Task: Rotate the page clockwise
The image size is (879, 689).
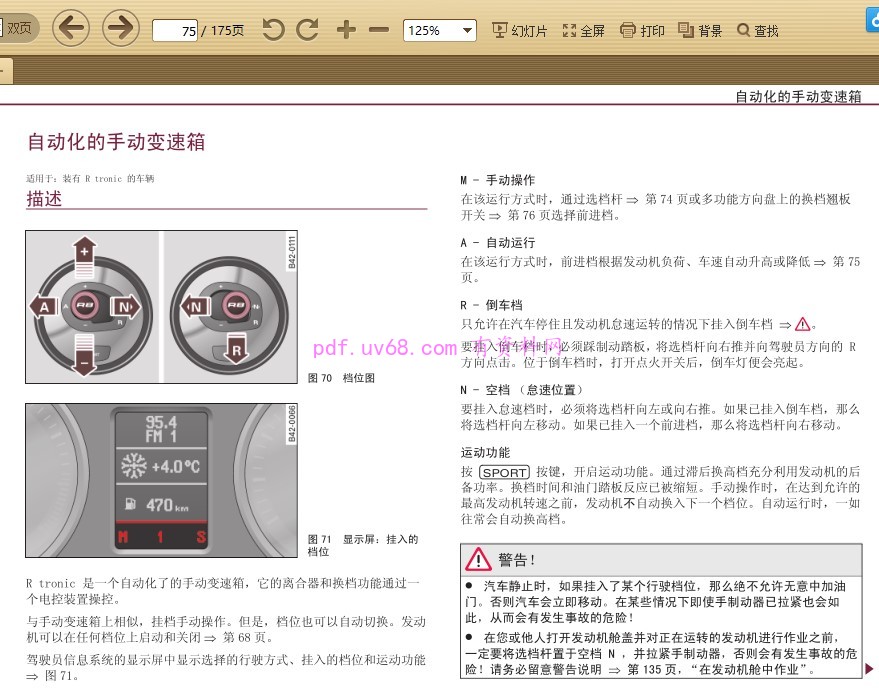Action: point(308,30)
